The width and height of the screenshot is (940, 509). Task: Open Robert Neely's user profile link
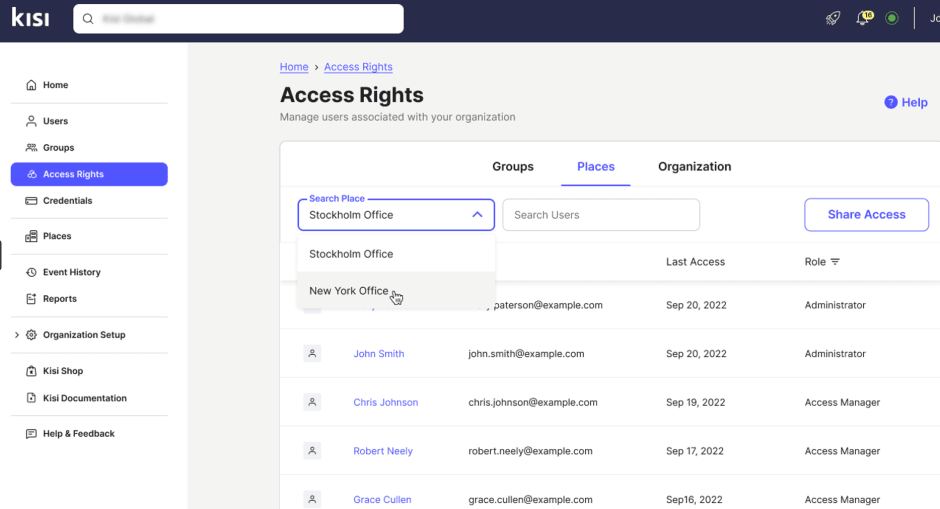coord(383,451)
